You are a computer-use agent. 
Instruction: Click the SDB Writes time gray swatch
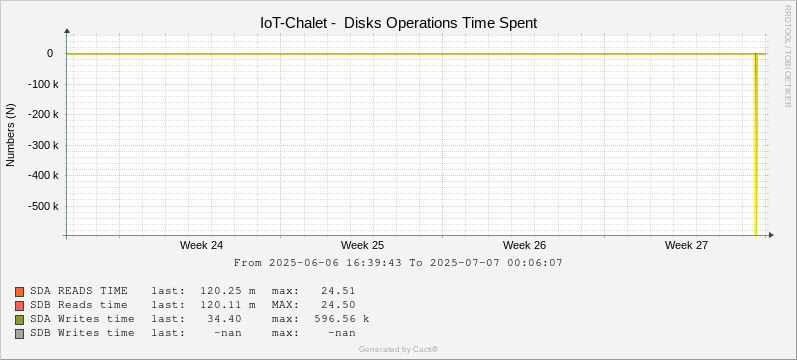pos(20,334)
